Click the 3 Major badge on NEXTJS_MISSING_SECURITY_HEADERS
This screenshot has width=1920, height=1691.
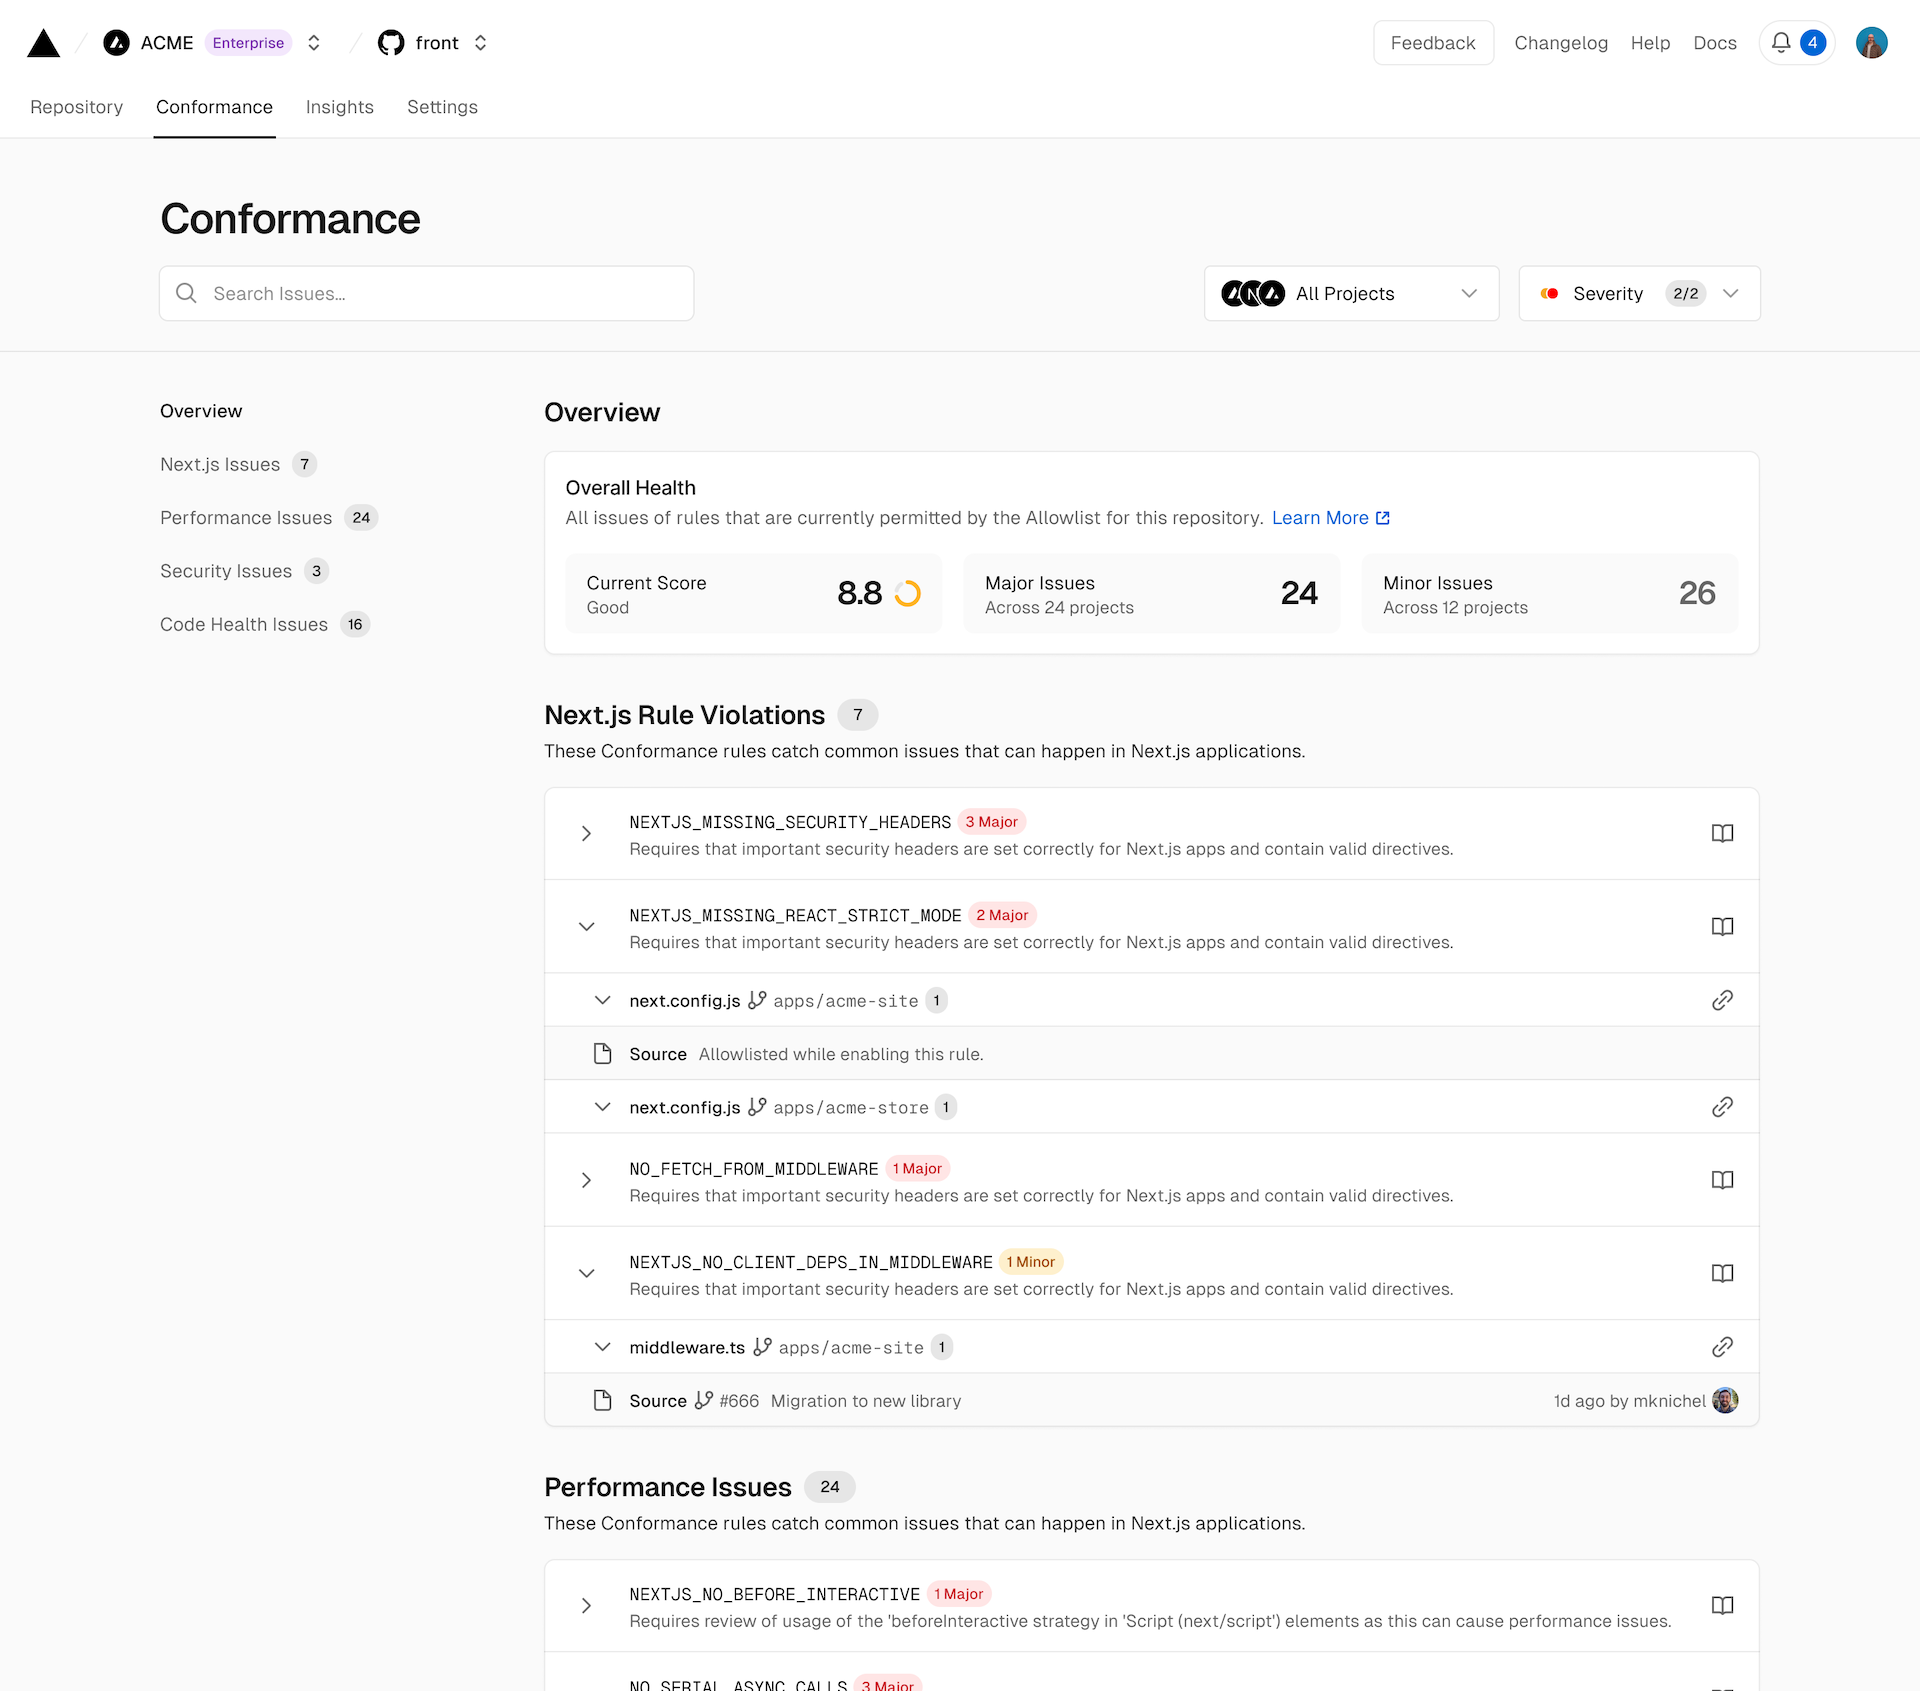[x=991, y=822]
